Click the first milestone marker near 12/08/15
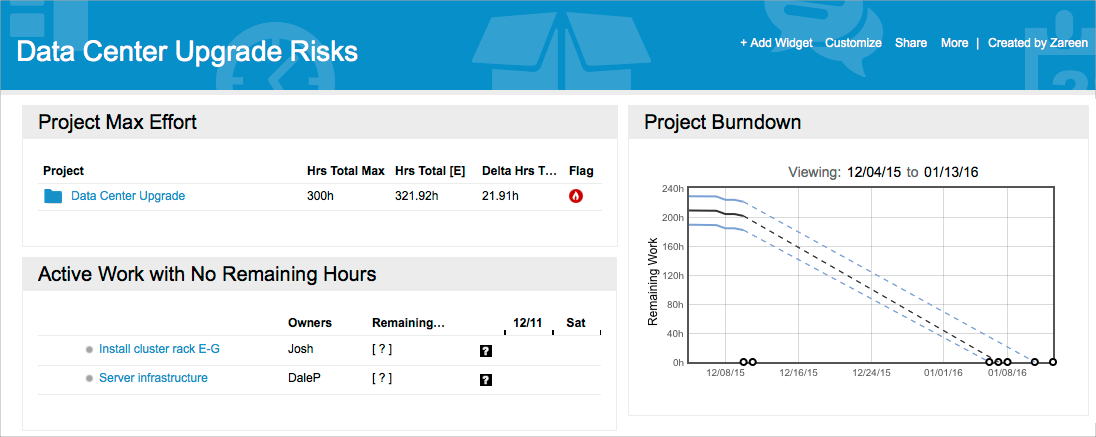Image resolution: width=1096 pixels, height=437 pixels. pyautogui.click(x=743, y=362)
